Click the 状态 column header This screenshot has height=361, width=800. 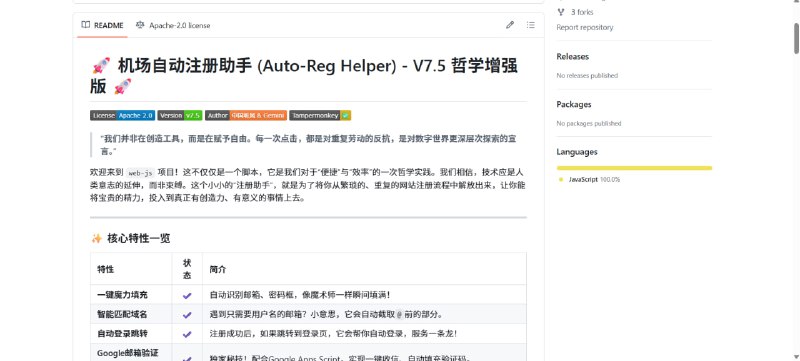187,269
